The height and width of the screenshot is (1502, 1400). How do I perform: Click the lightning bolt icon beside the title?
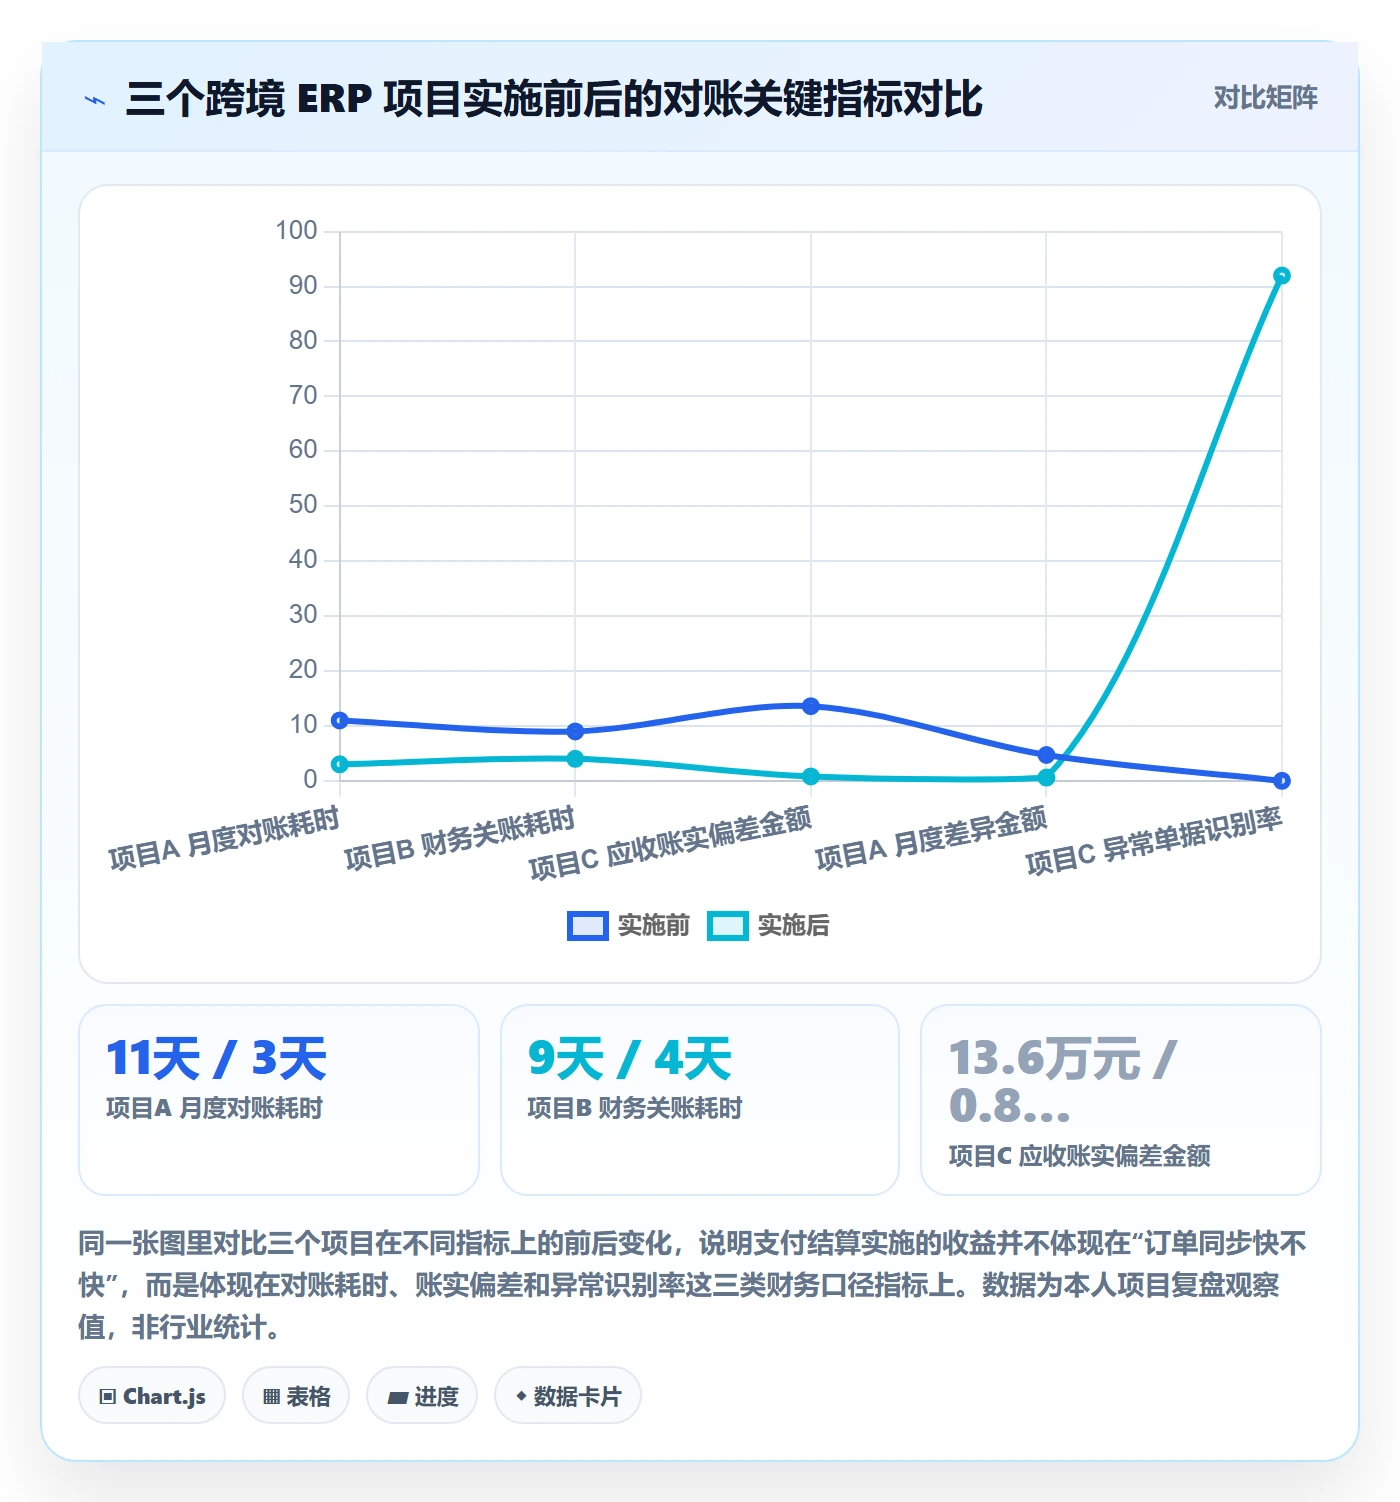click(95, 100)
